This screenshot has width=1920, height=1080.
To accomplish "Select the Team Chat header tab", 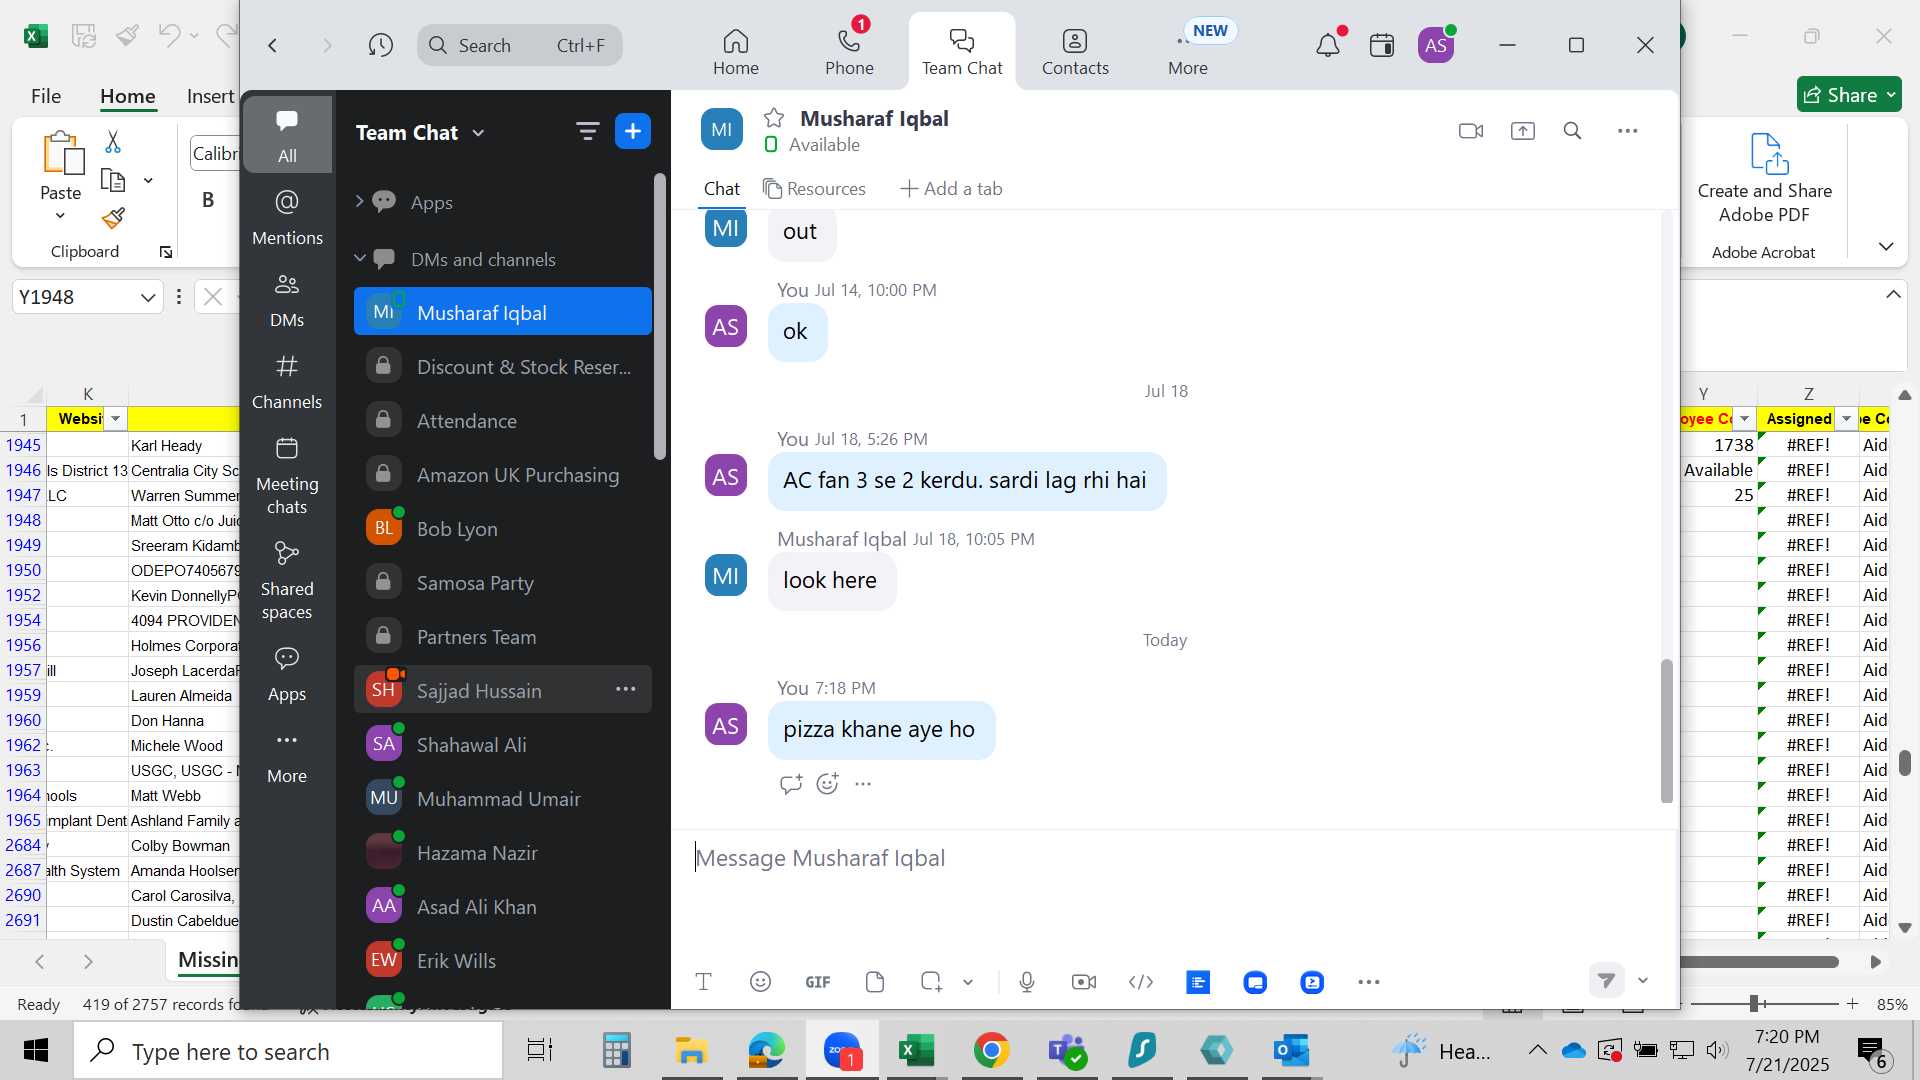I will pyautogui.click(x=962, y=52).
